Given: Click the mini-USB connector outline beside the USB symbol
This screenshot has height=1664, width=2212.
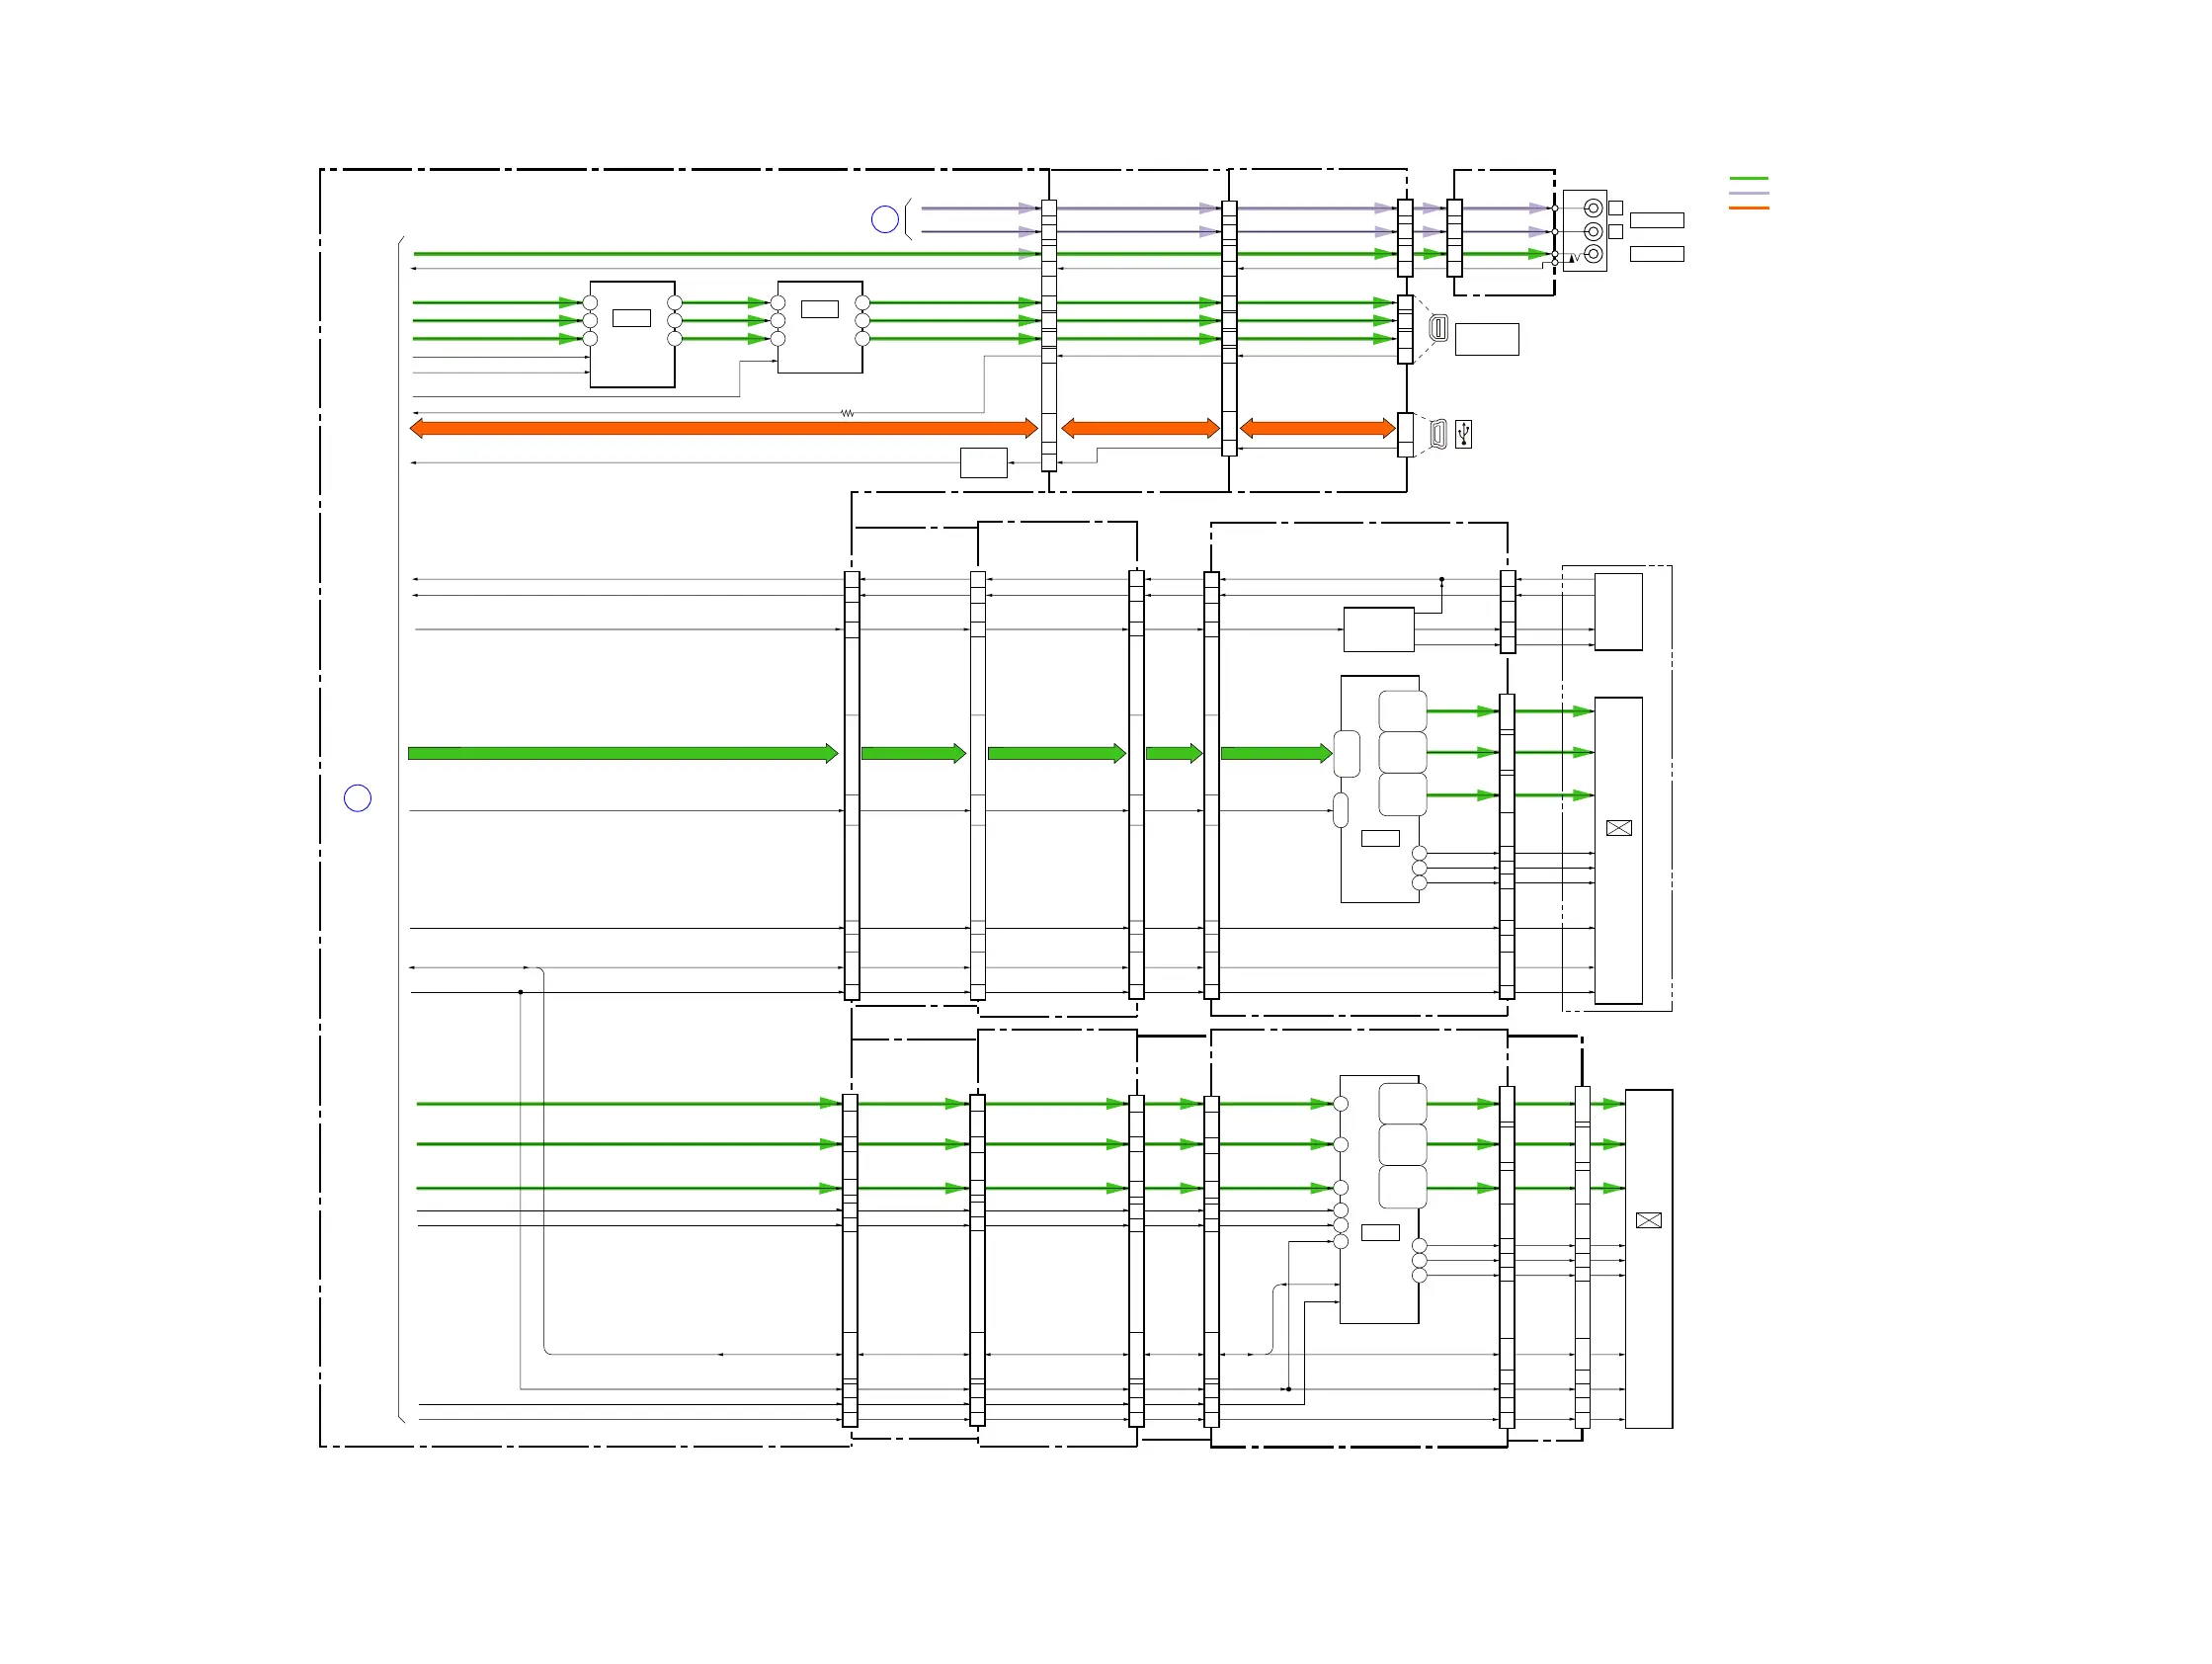Looking at the screenshot, I should tap(1438, 434).
